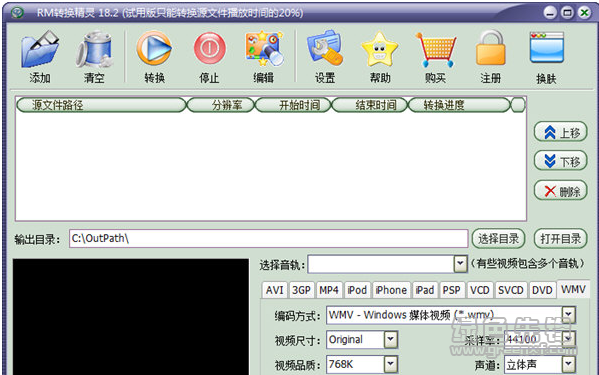Viewport: 599px width, 375px height.
Task: Move item up with 上移 button
Action: [x=560, y=132]
